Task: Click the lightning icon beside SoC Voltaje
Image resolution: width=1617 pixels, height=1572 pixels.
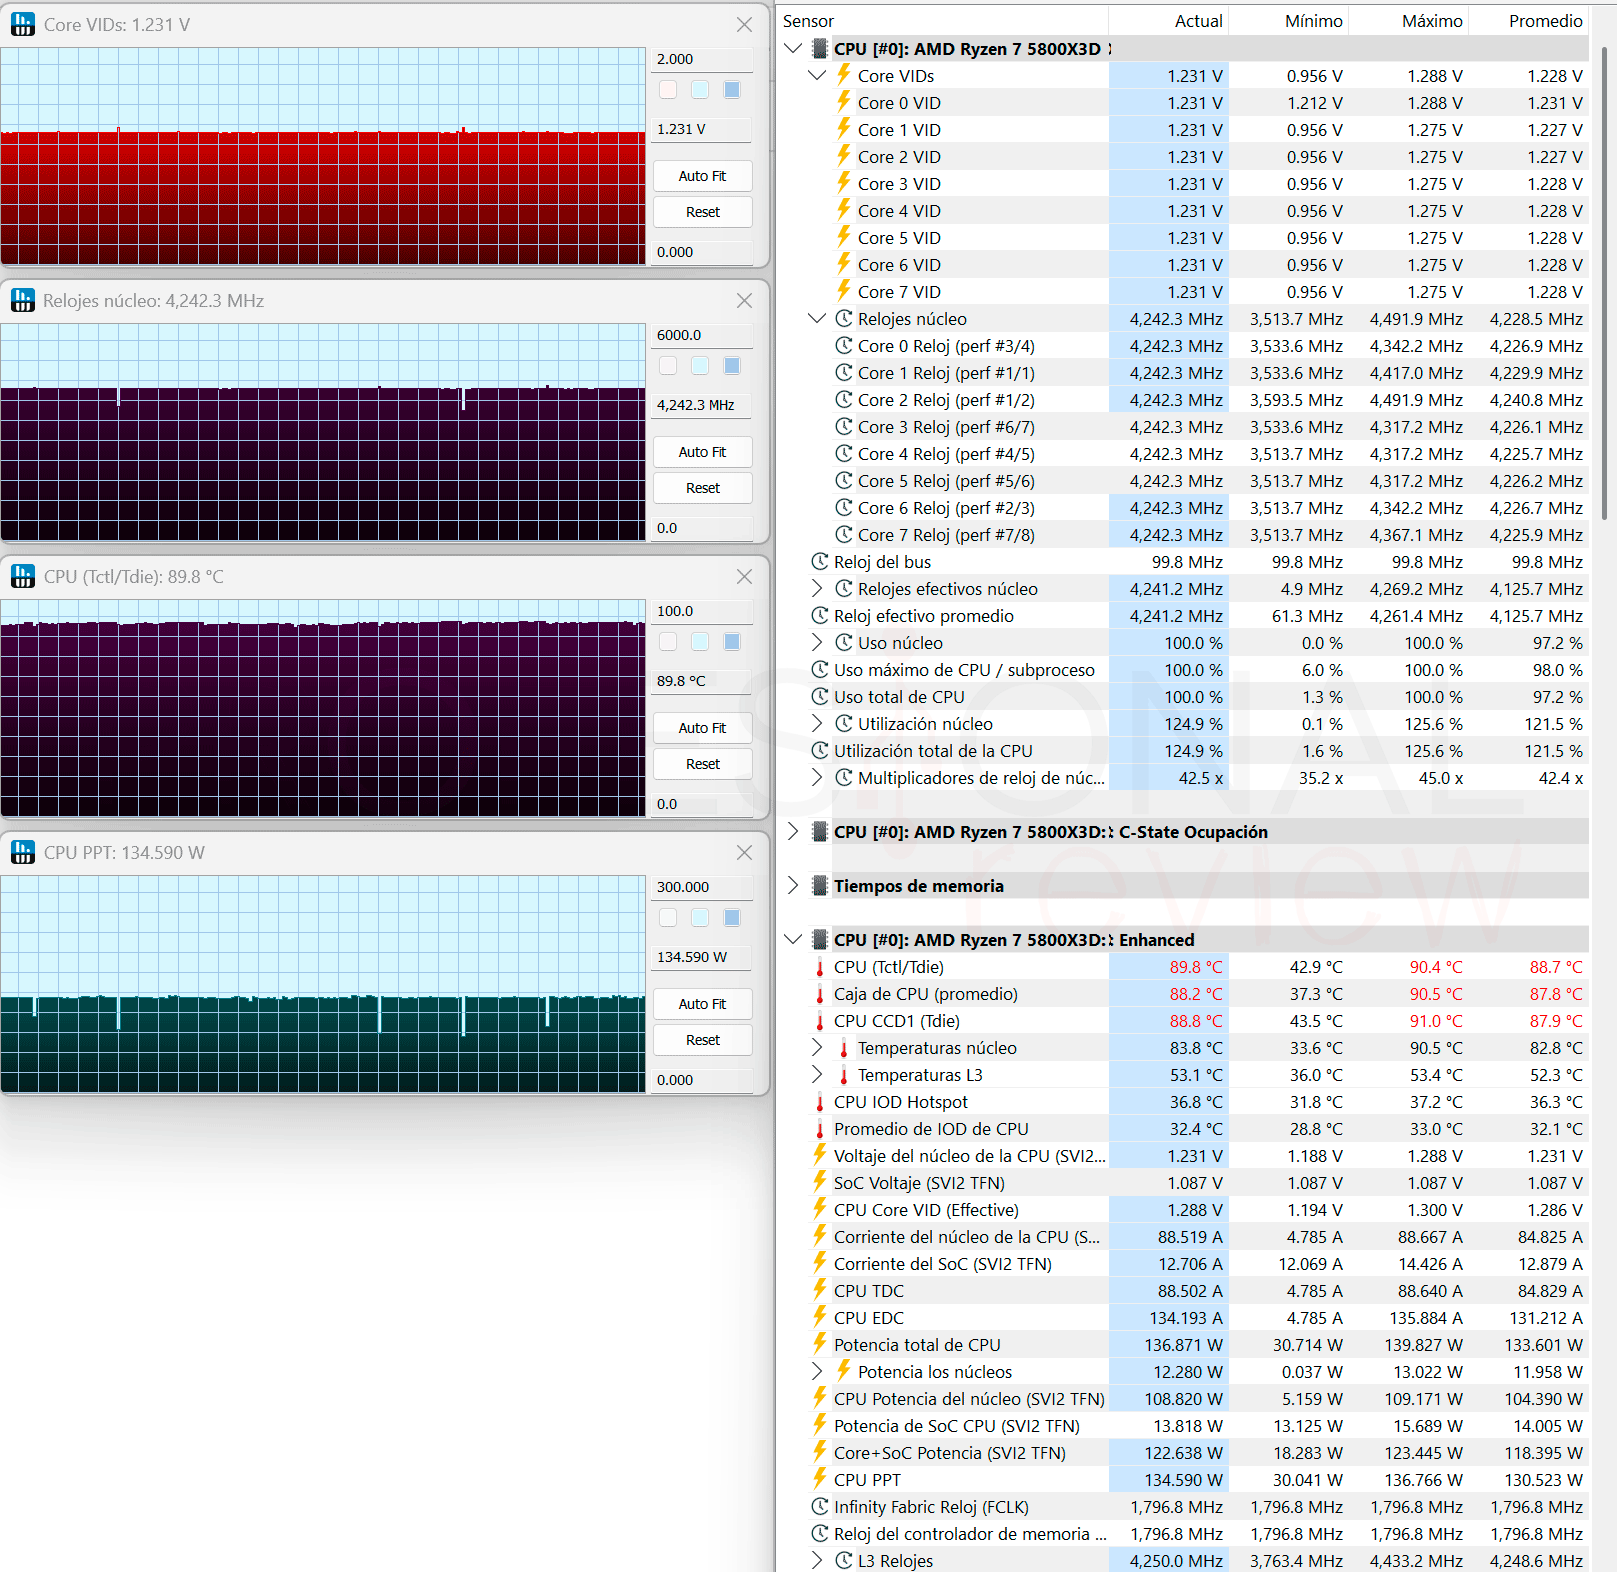Action: coord(820,1182)
